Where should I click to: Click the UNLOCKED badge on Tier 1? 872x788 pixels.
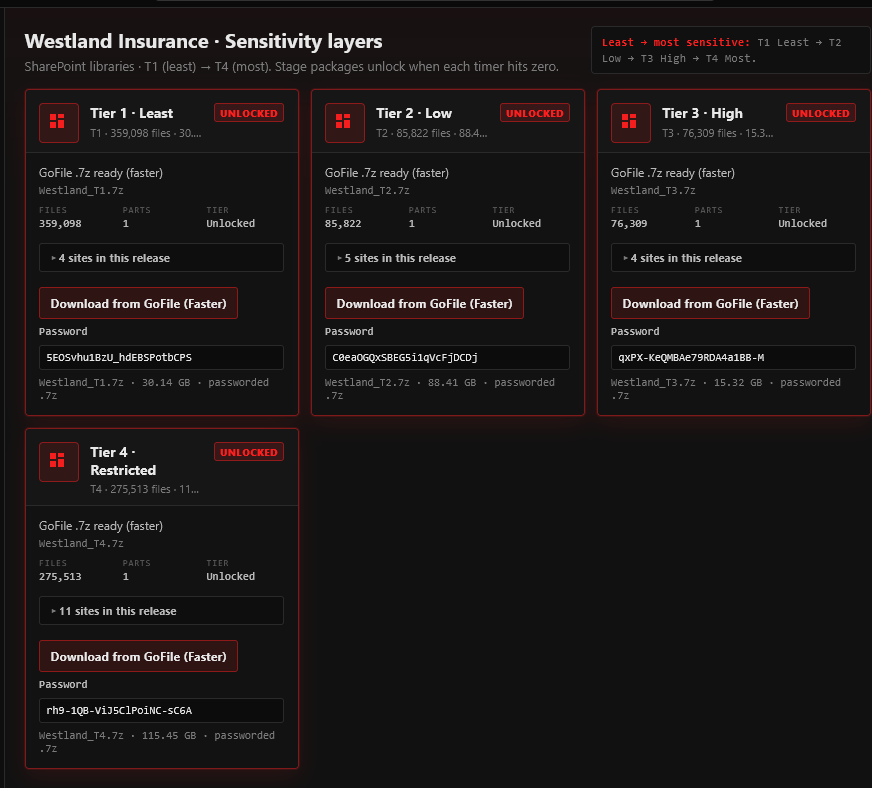(249, 113)
